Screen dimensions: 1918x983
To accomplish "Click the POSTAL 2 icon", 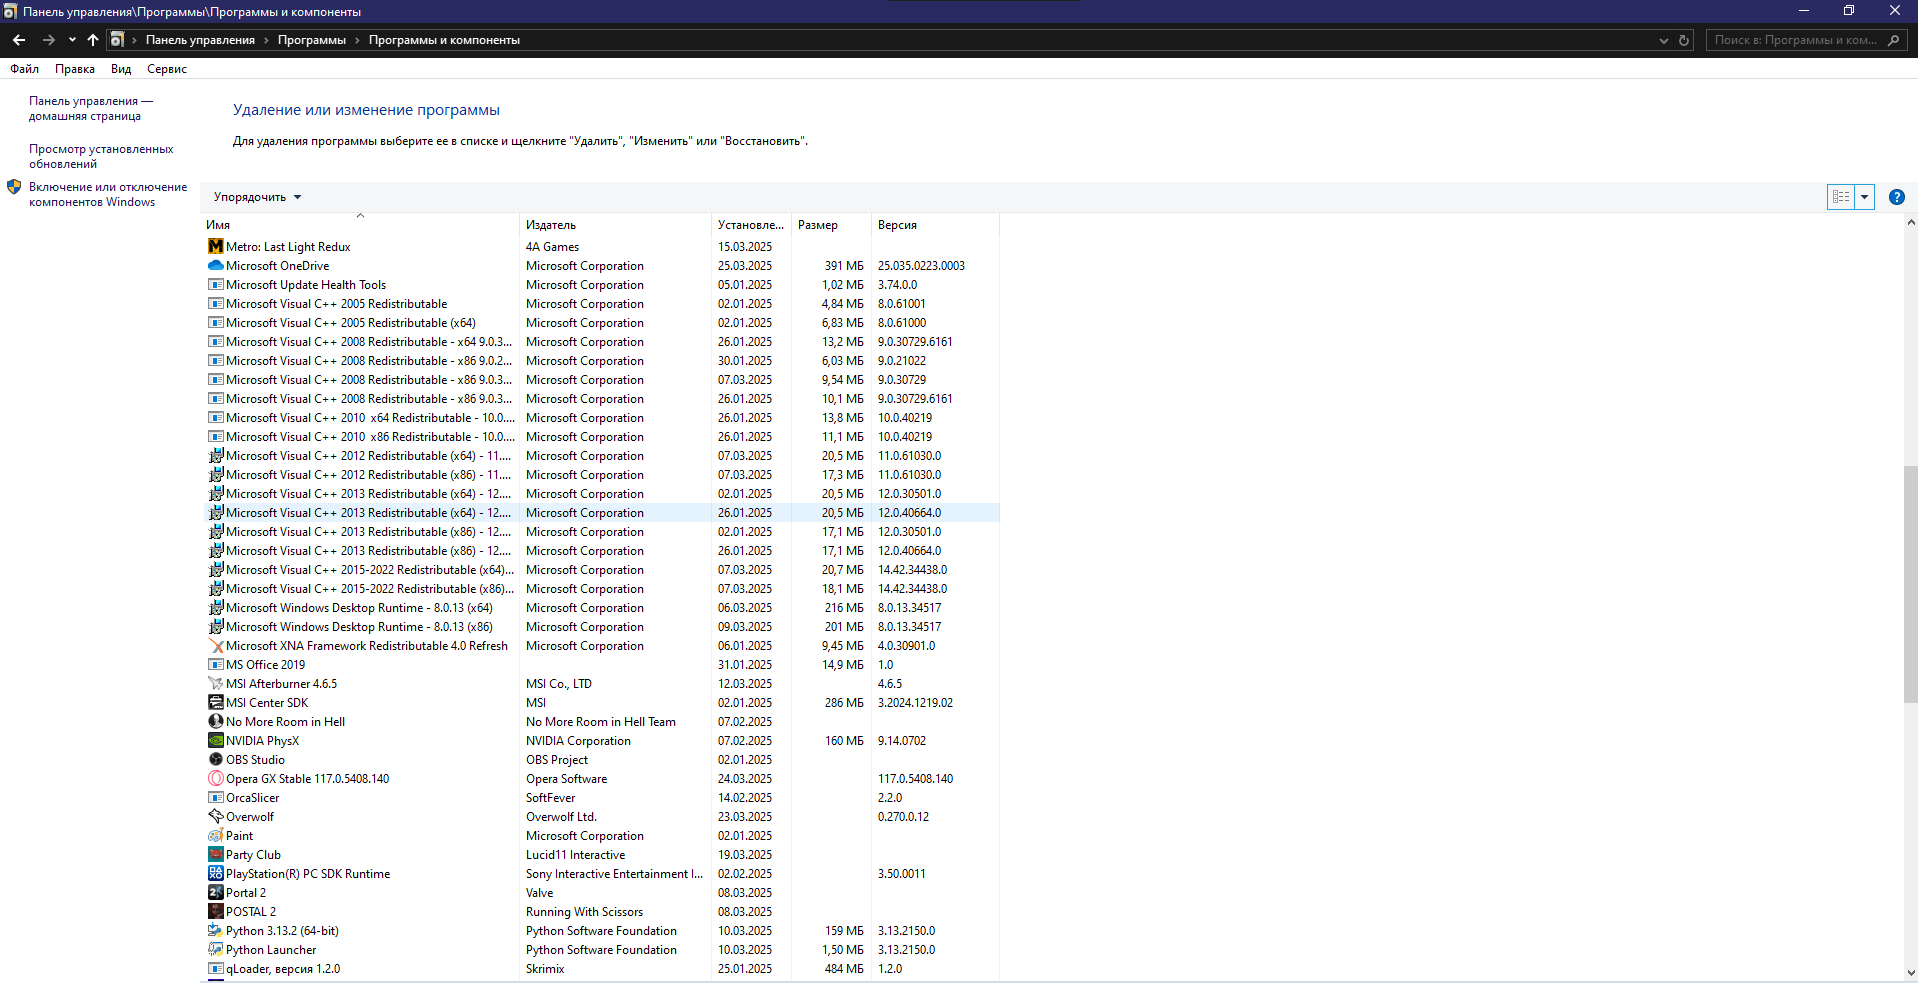I will [x=215, y=912].
